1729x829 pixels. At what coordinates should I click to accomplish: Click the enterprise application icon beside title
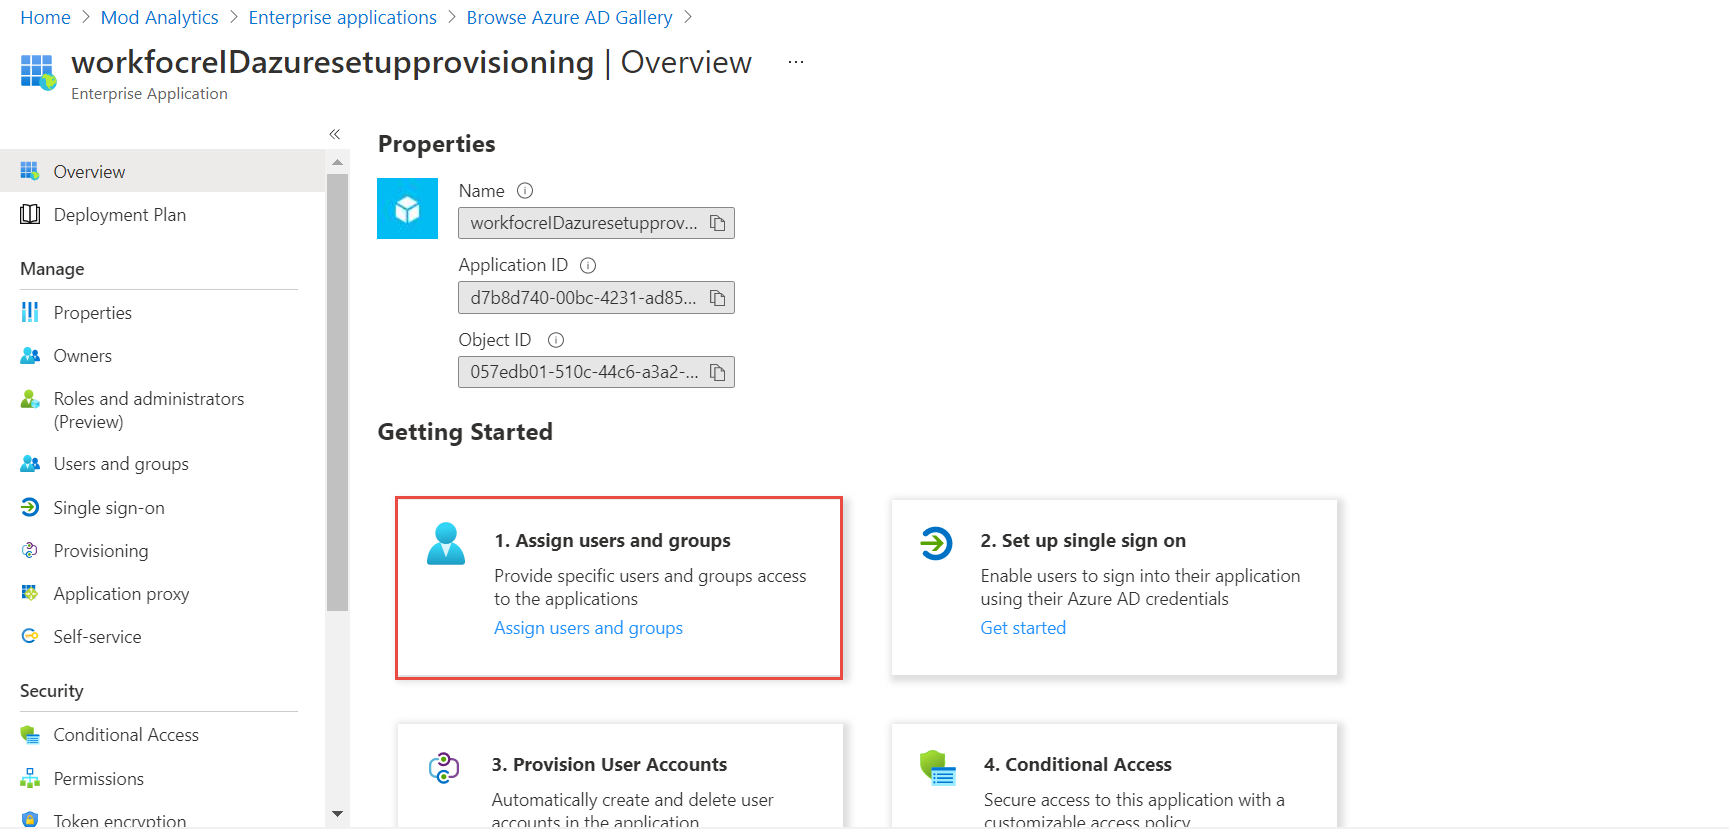coord(38,72)
